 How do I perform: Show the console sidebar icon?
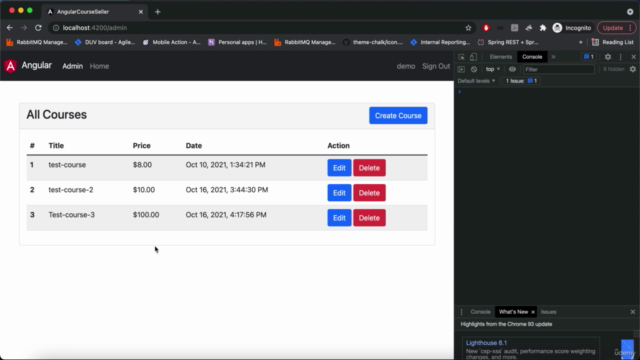(461, 69)
